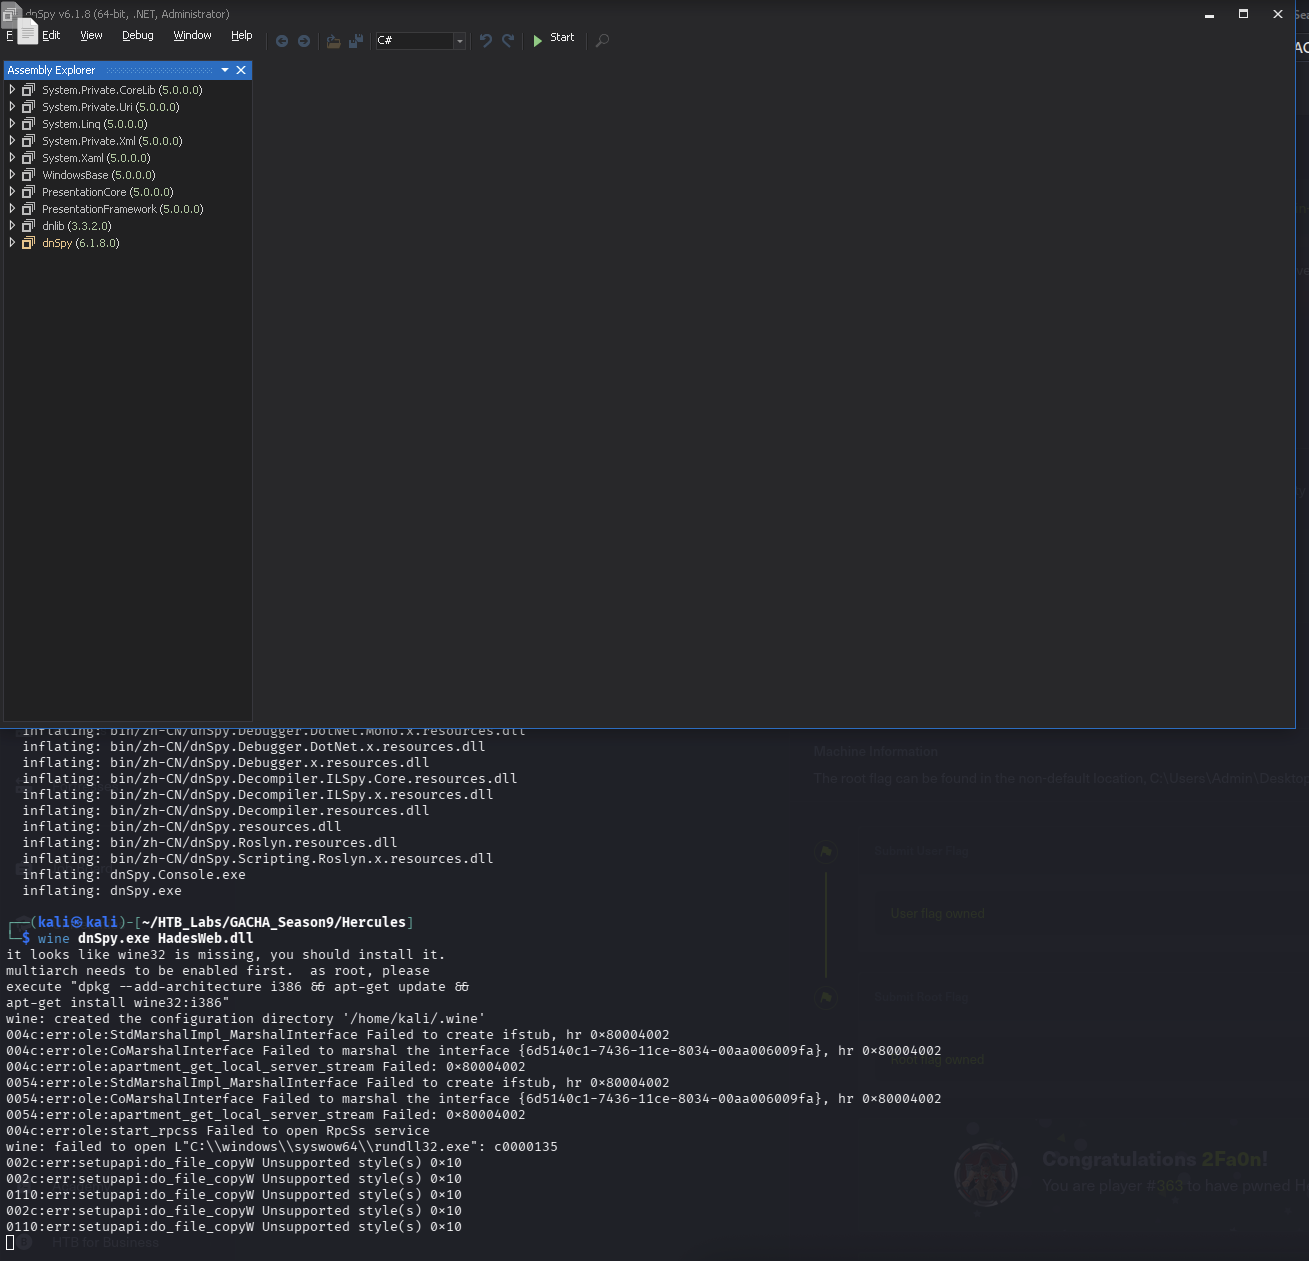The image size is (1309, 1261).
Task: Click the Save All toolbar icon
Action: (x=355, y=41)
